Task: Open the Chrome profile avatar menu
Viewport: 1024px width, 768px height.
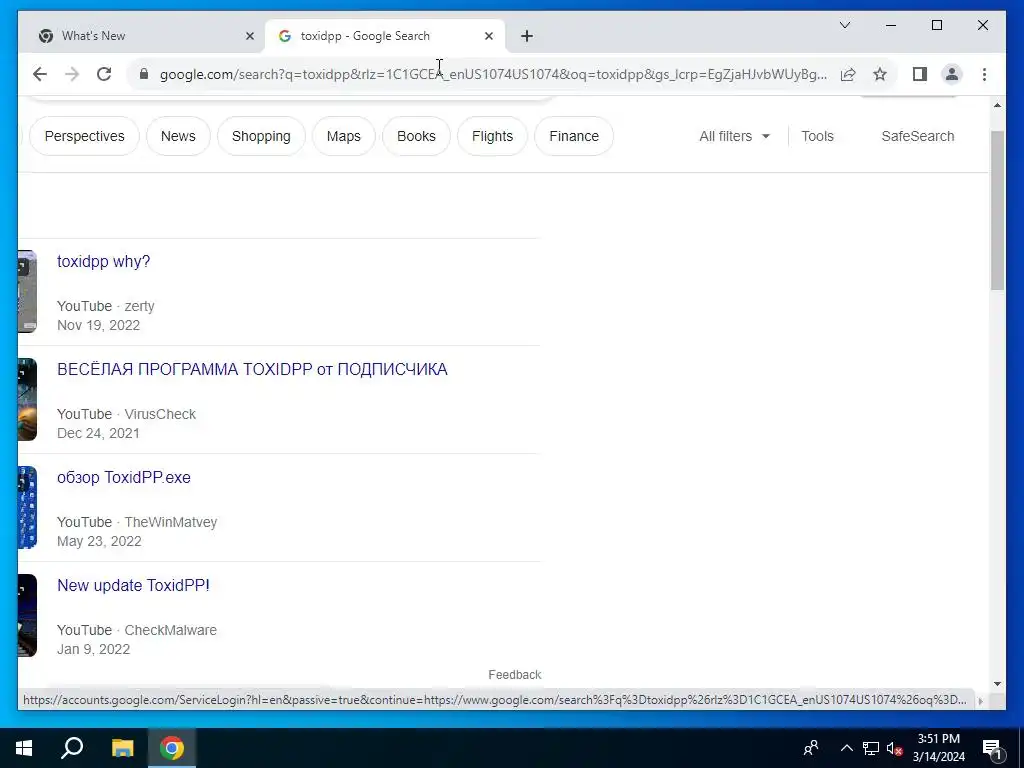Action: 952,74
